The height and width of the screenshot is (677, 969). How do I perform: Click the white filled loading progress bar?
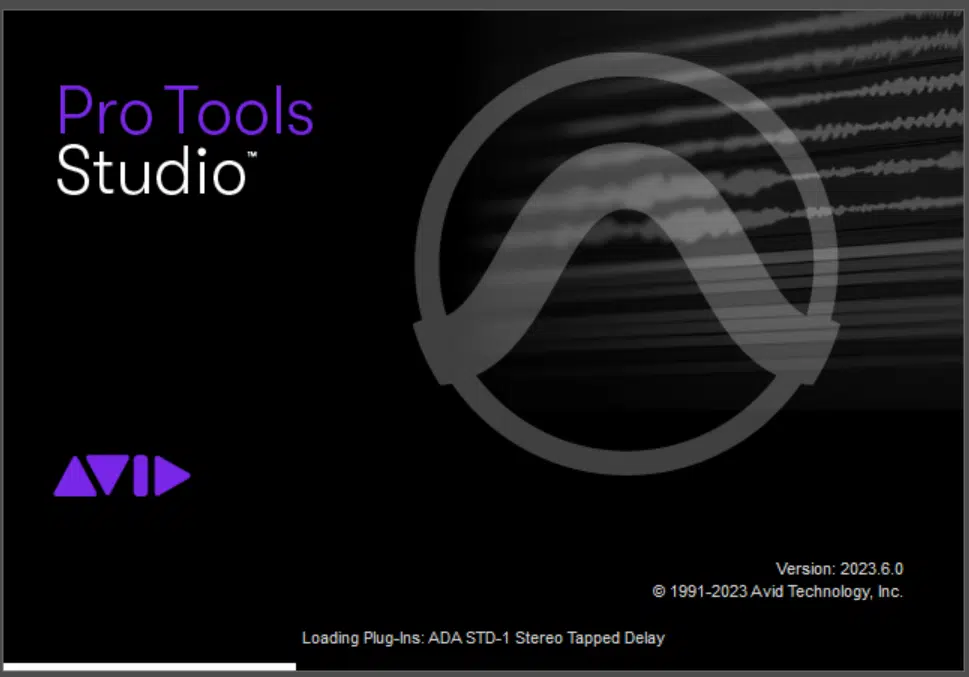150,665
